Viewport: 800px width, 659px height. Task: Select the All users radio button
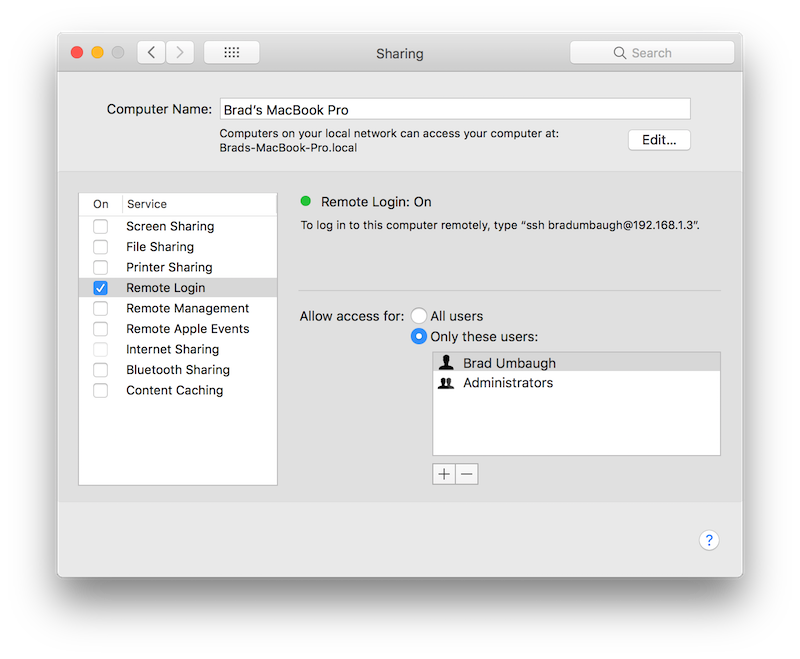click(420, 315)
